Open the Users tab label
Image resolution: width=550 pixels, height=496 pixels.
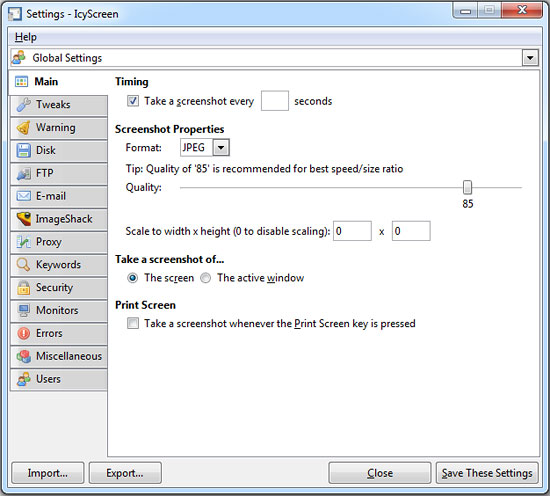point(48,379)
